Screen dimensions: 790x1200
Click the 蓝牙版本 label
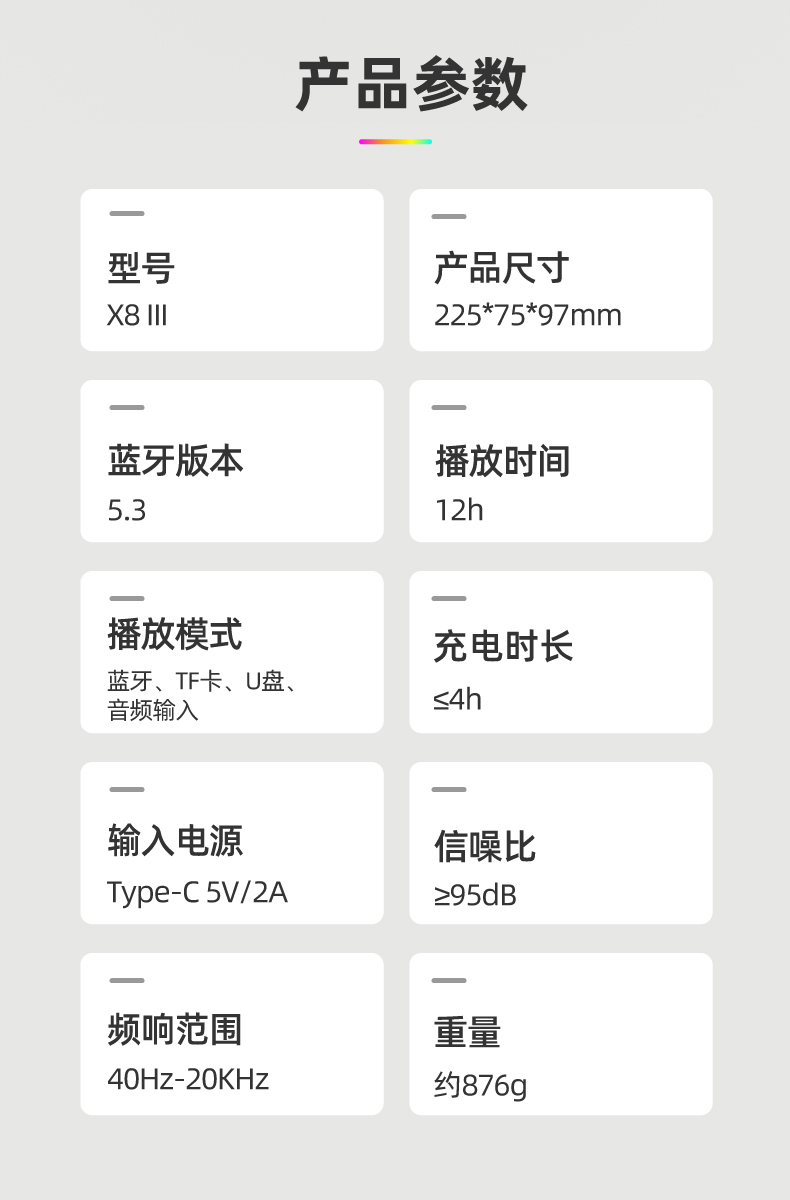point(175,460)
